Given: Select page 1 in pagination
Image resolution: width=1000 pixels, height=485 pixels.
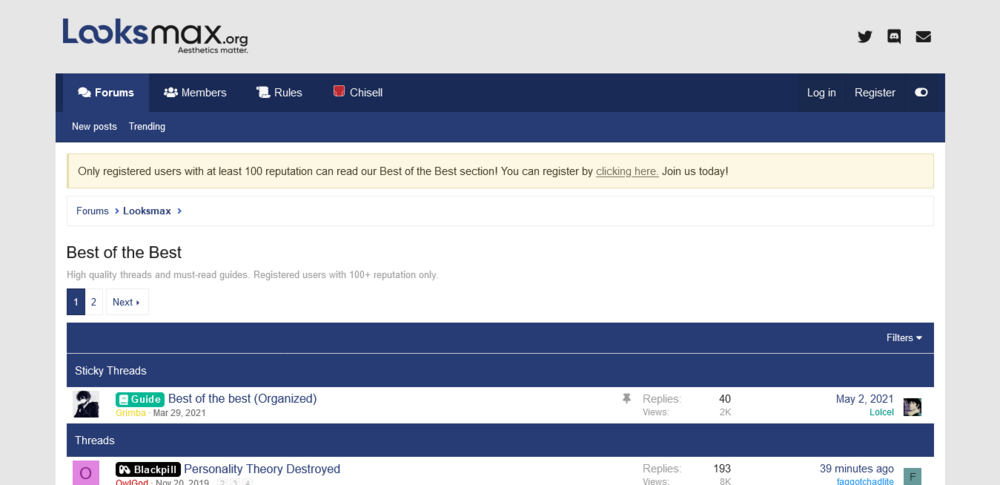Looking at the screenshot, I should tap(76, 302).
